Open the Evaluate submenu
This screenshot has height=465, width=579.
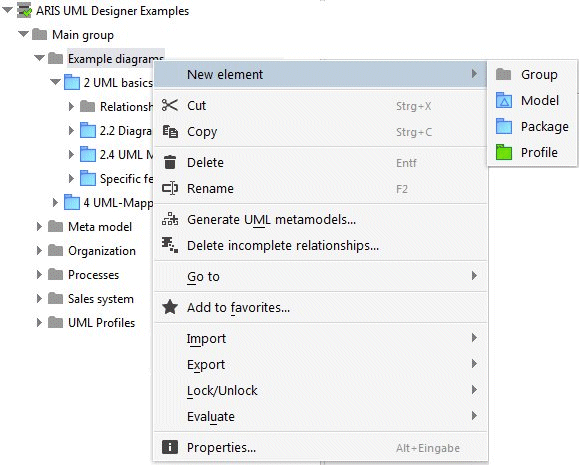click(x=320, y=416)
